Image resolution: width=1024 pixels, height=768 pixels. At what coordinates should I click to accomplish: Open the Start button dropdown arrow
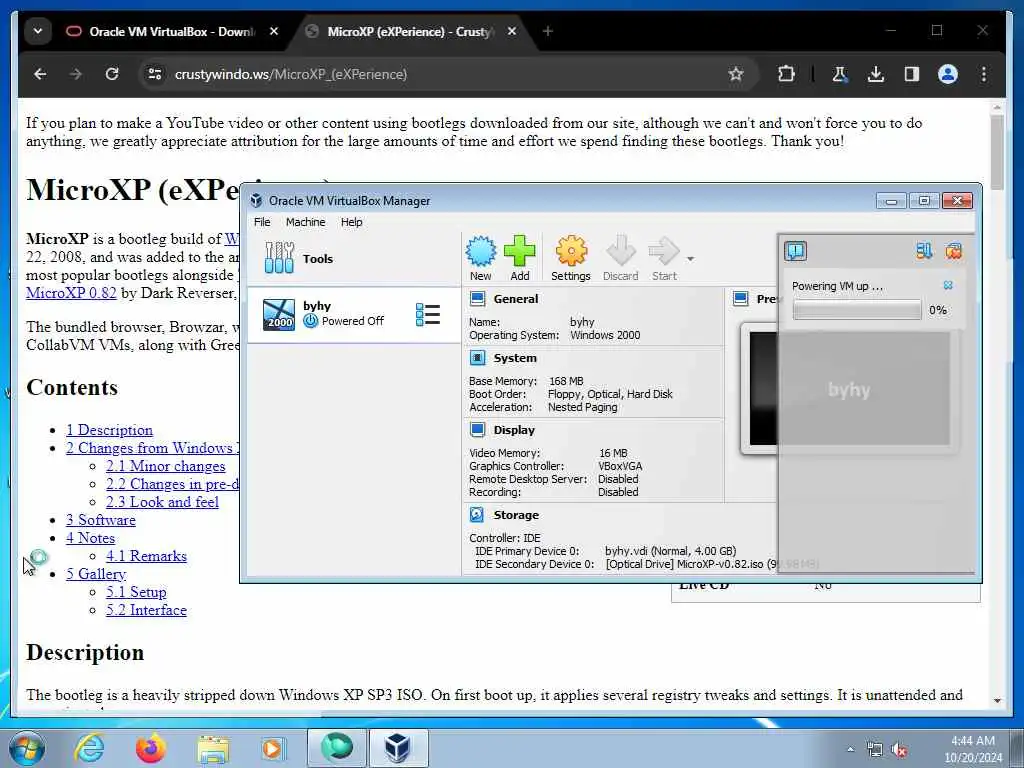click(x=690, y=259)
